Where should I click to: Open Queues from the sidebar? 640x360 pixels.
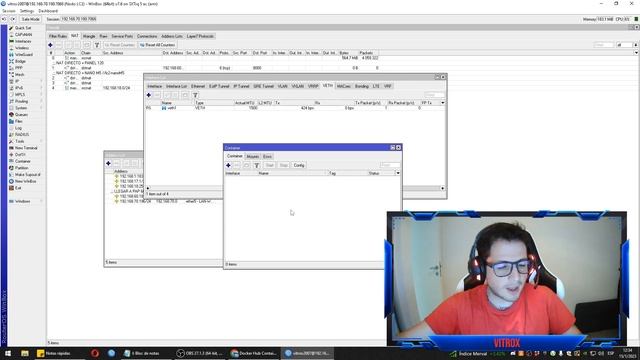tap(21, 114)
